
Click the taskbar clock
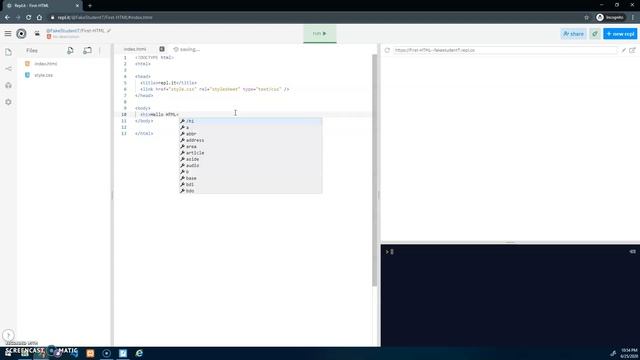tap(629, 353)
